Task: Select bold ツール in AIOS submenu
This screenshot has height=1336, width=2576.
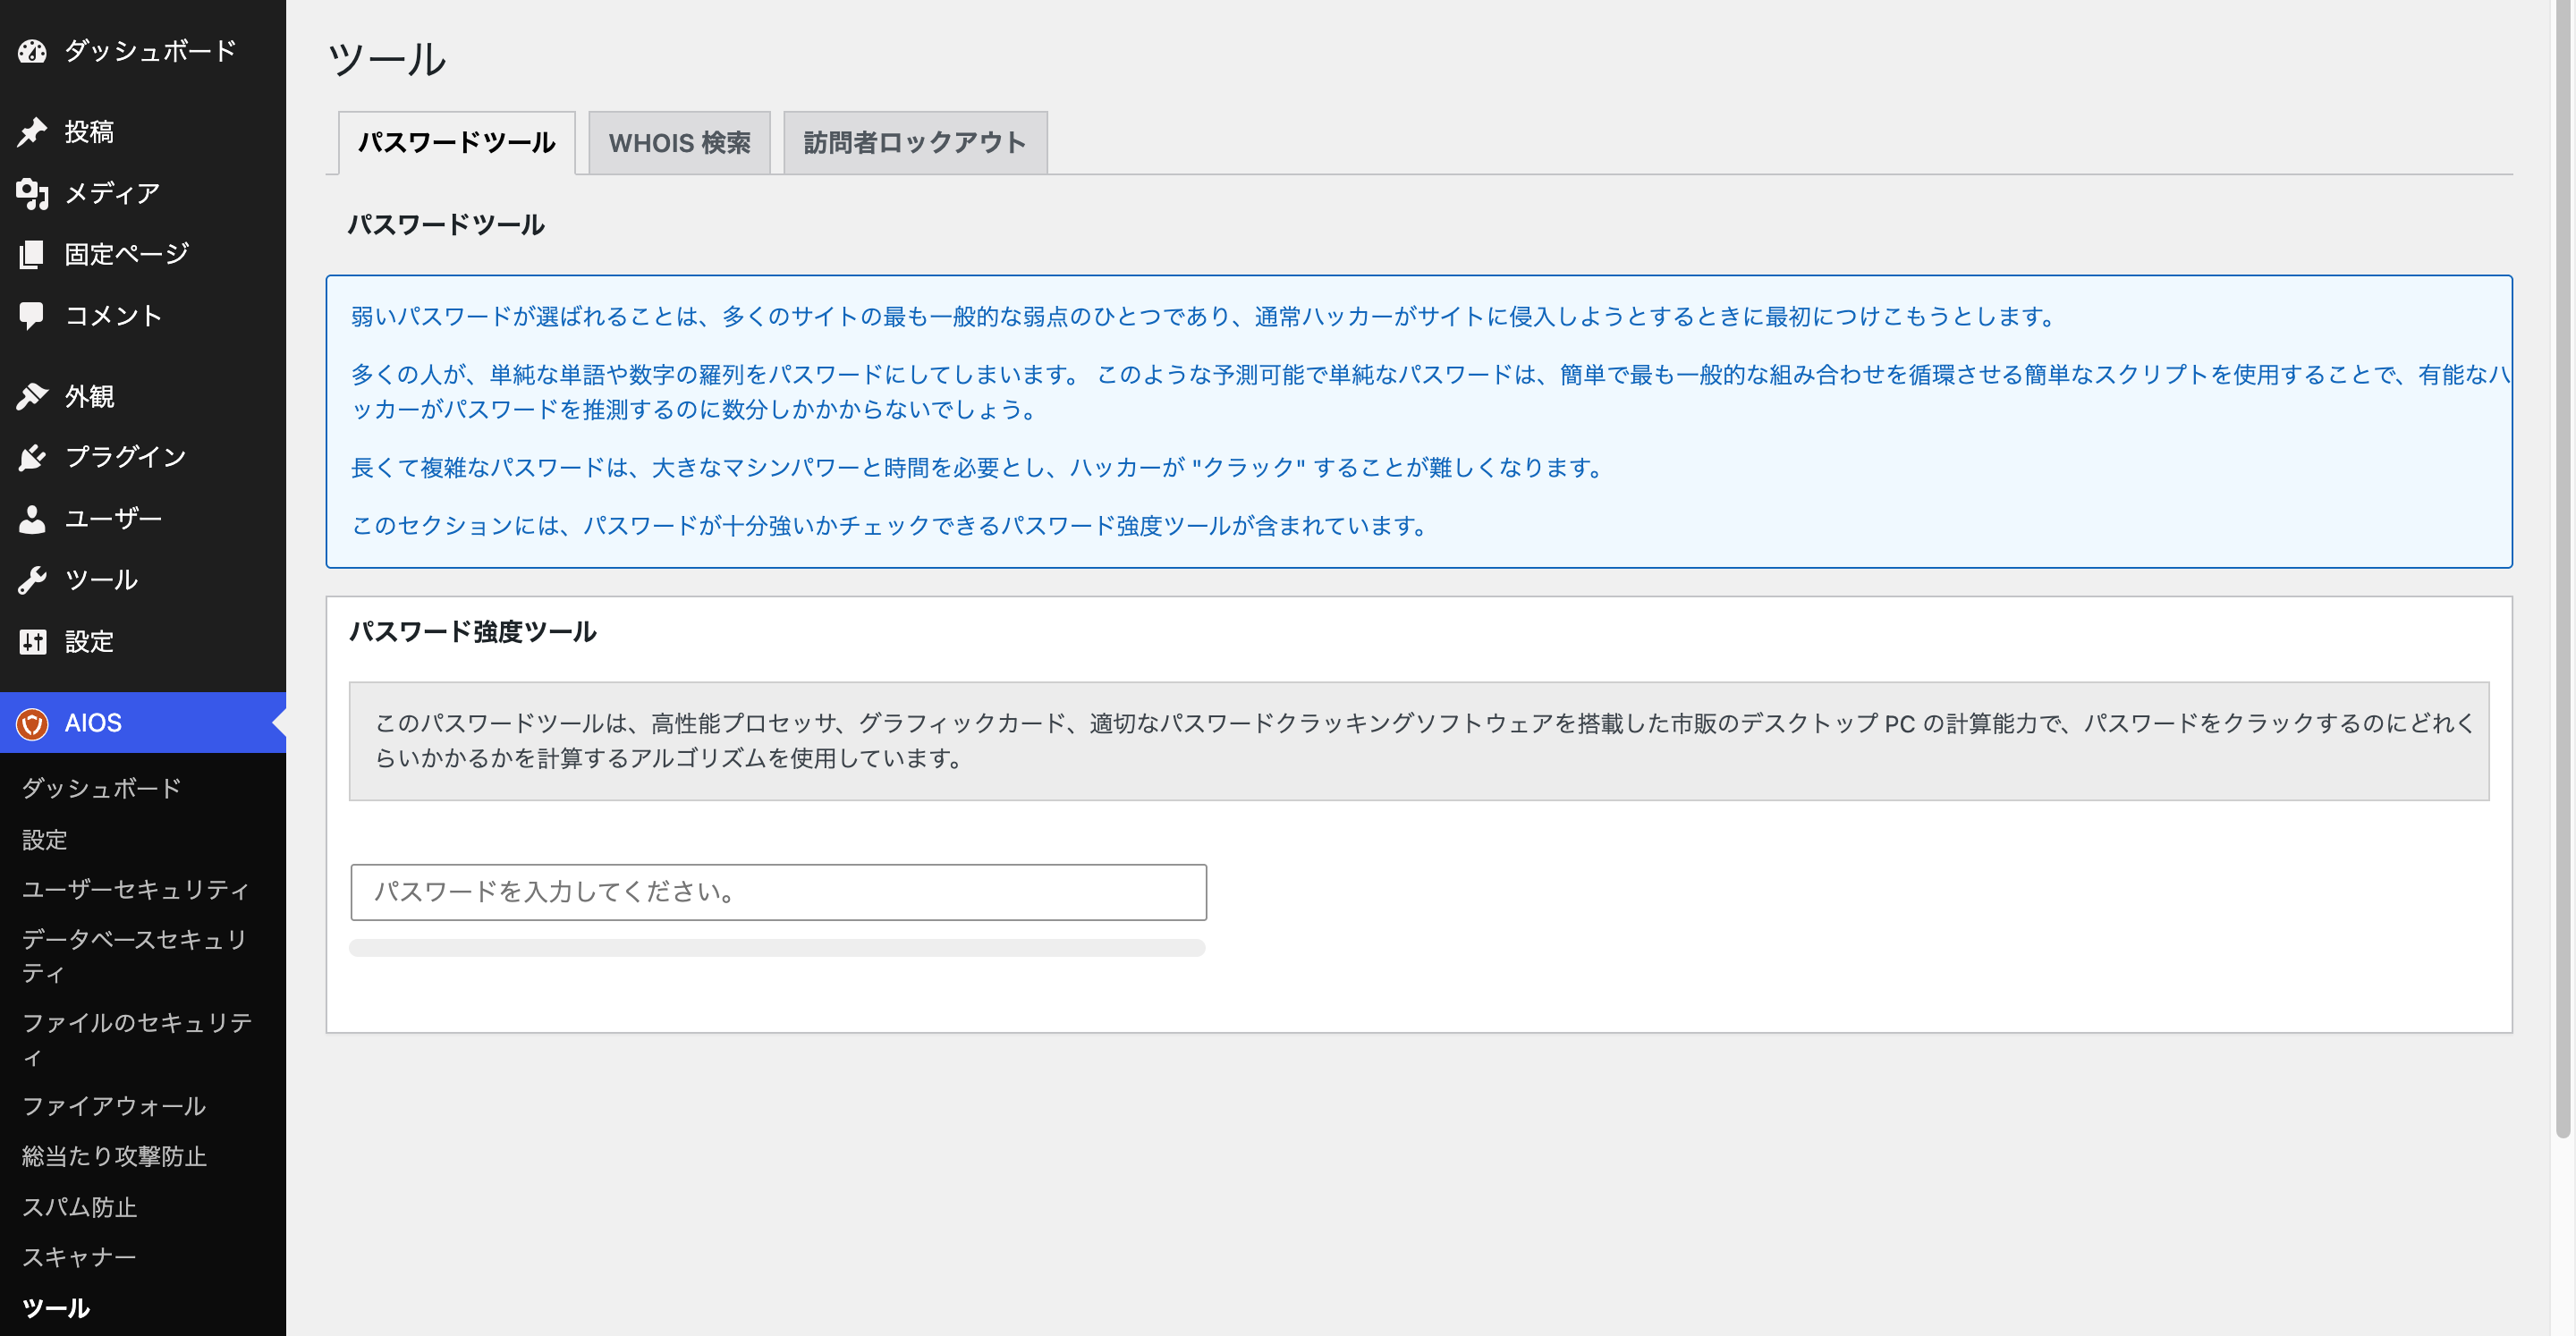Action: point(56,1308)
